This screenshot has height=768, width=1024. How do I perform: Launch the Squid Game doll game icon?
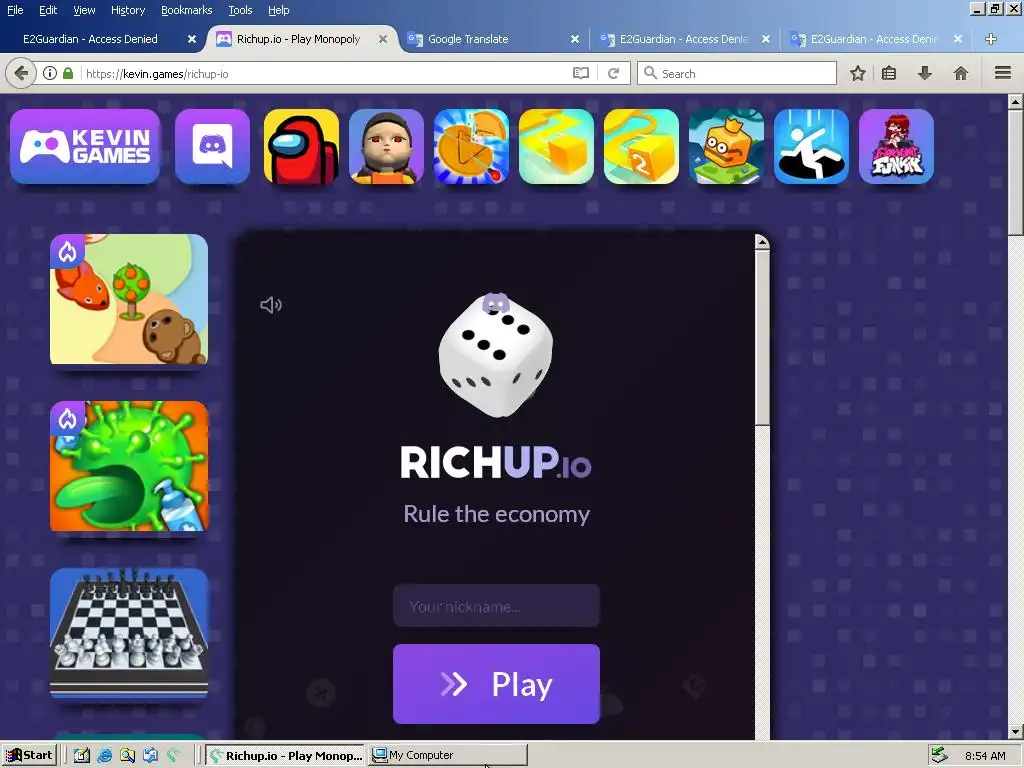tap(386, 146)
